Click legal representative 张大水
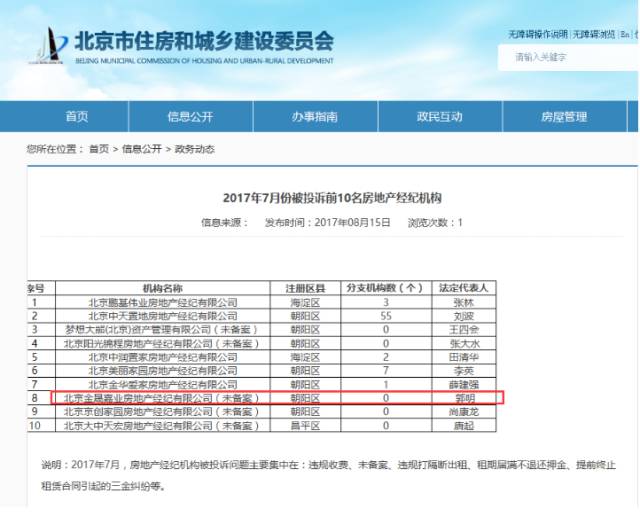This screenshot has width=640, height=517. (464, 344)
